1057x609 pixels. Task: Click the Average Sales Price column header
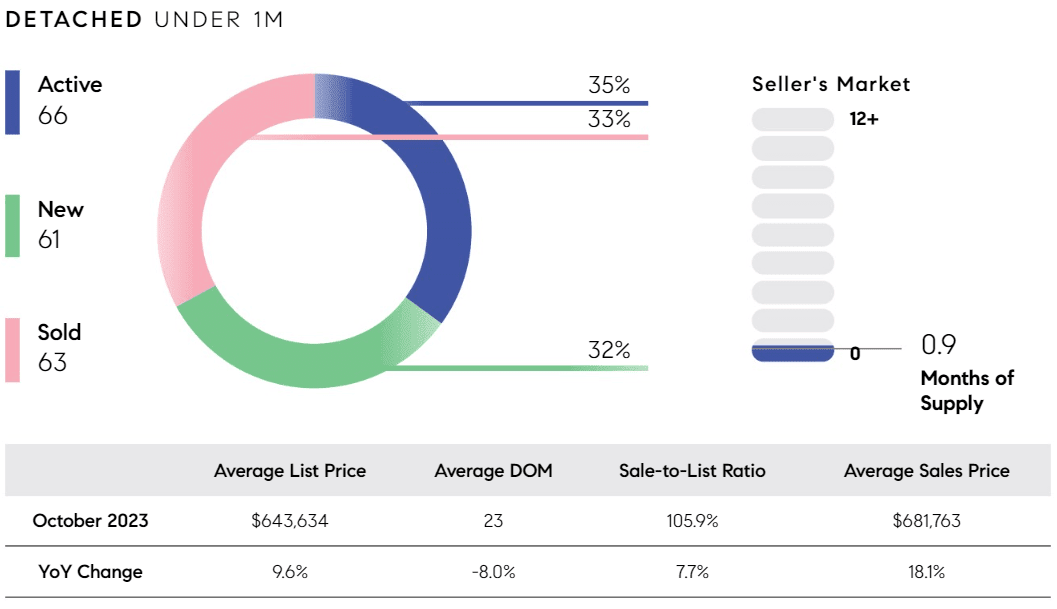(927, 471)
